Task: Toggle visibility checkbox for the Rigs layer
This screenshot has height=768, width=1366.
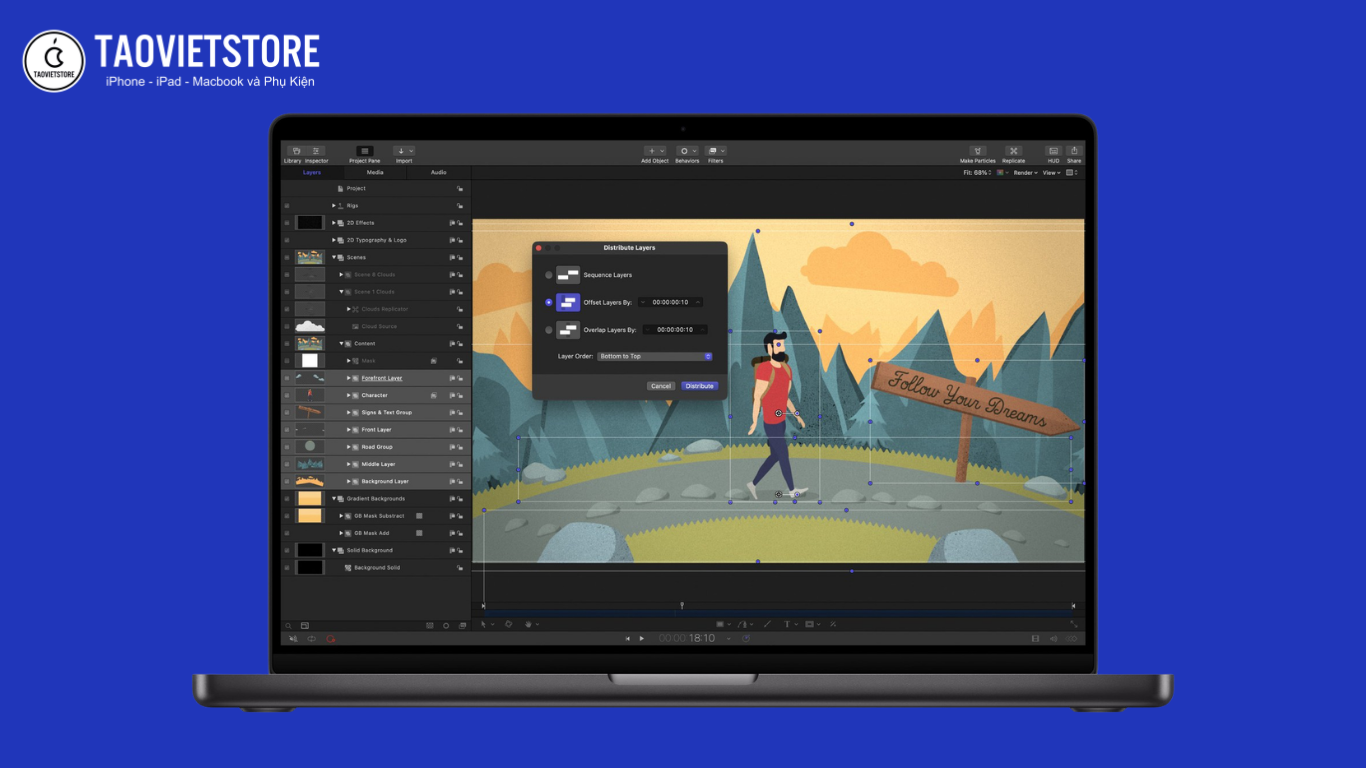Action: point(287,206)
